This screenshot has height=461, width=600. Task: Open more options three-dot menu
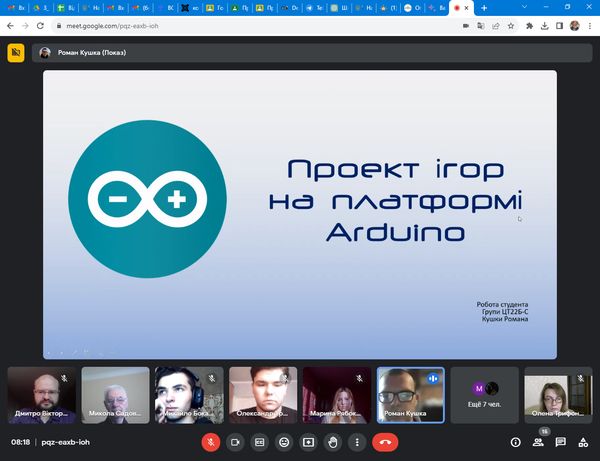point(357,441)
